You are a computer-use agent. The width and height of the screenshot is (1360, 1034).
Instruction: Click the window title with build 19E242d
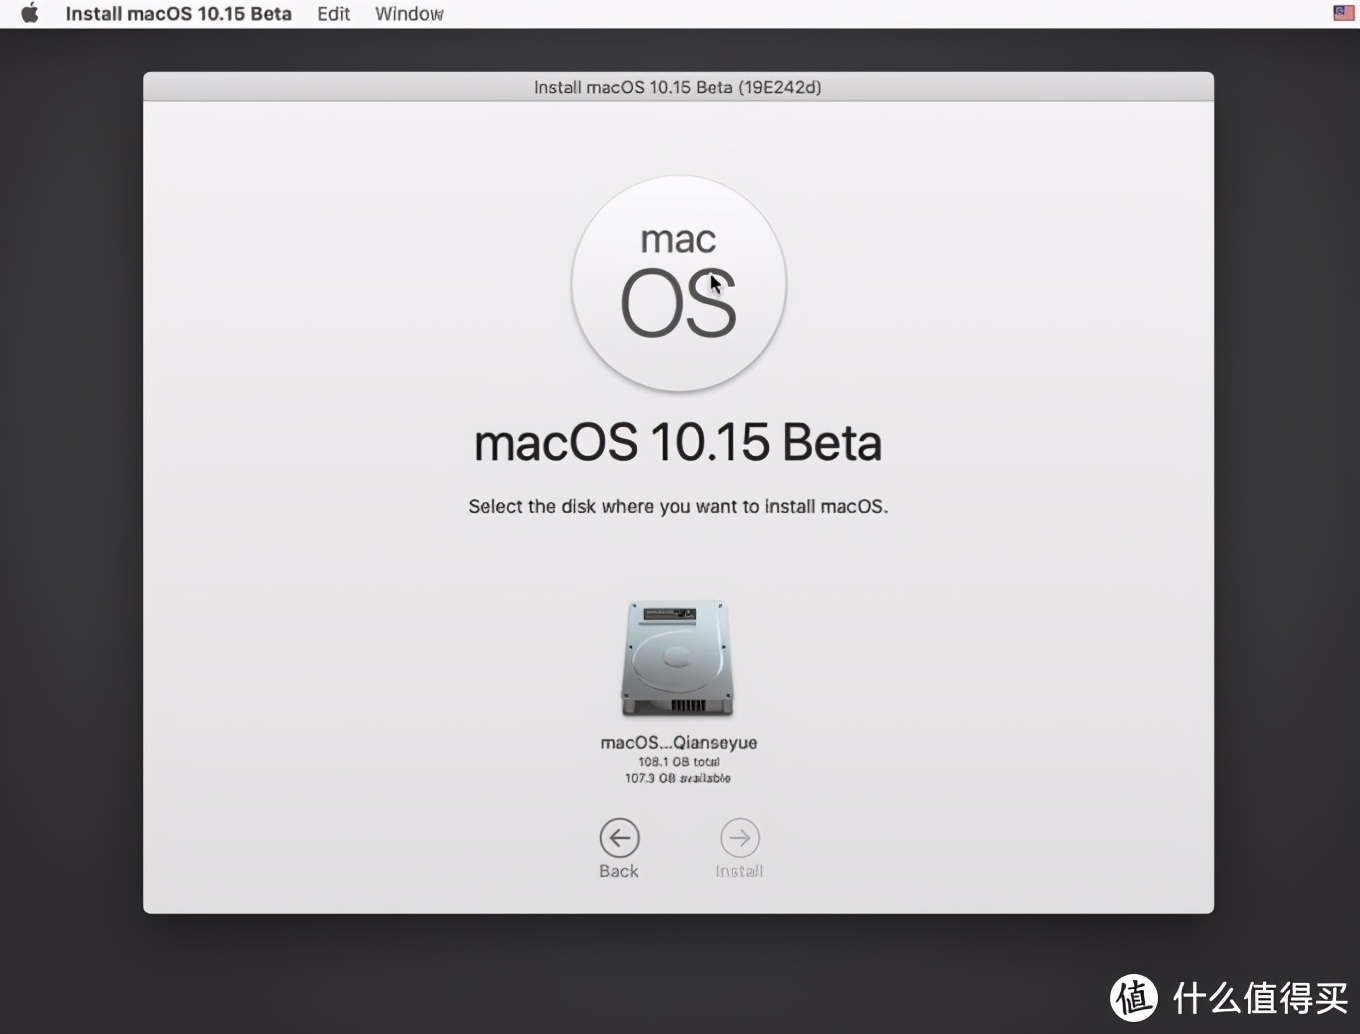point(678,87)
